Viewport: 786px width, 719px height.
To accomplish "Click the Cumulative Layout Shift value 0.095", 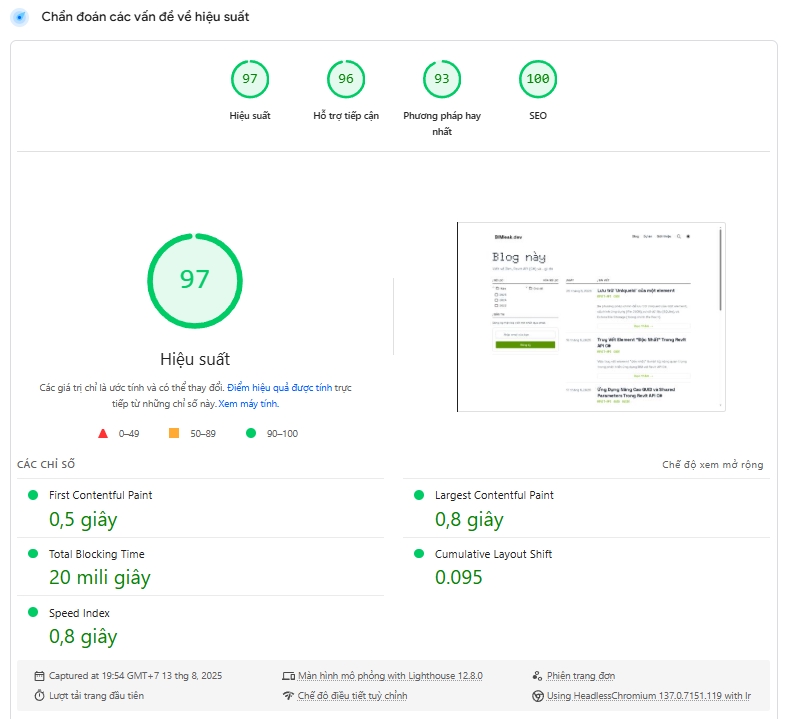I will coord(458,578).
